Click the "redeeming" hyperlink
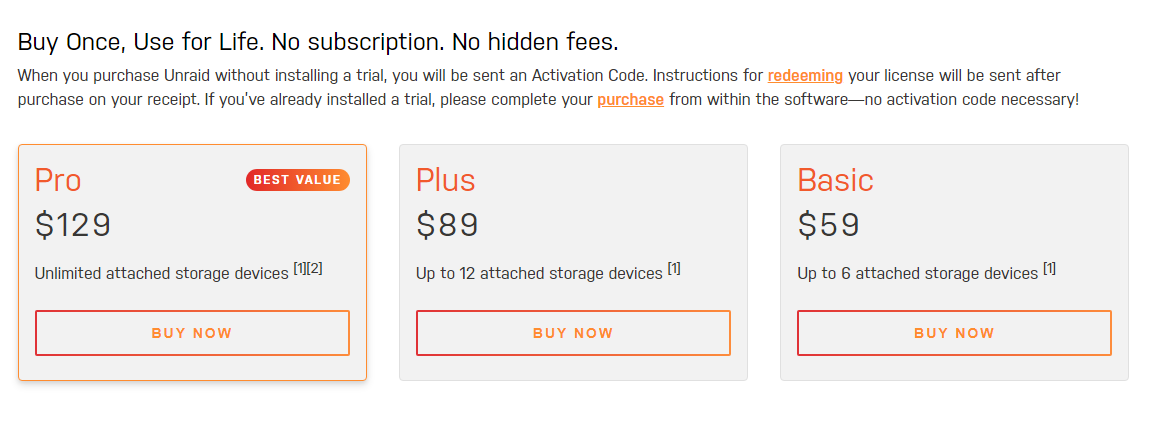The width and height of the screenshot is (1150, 424). (x=805, y=75)
